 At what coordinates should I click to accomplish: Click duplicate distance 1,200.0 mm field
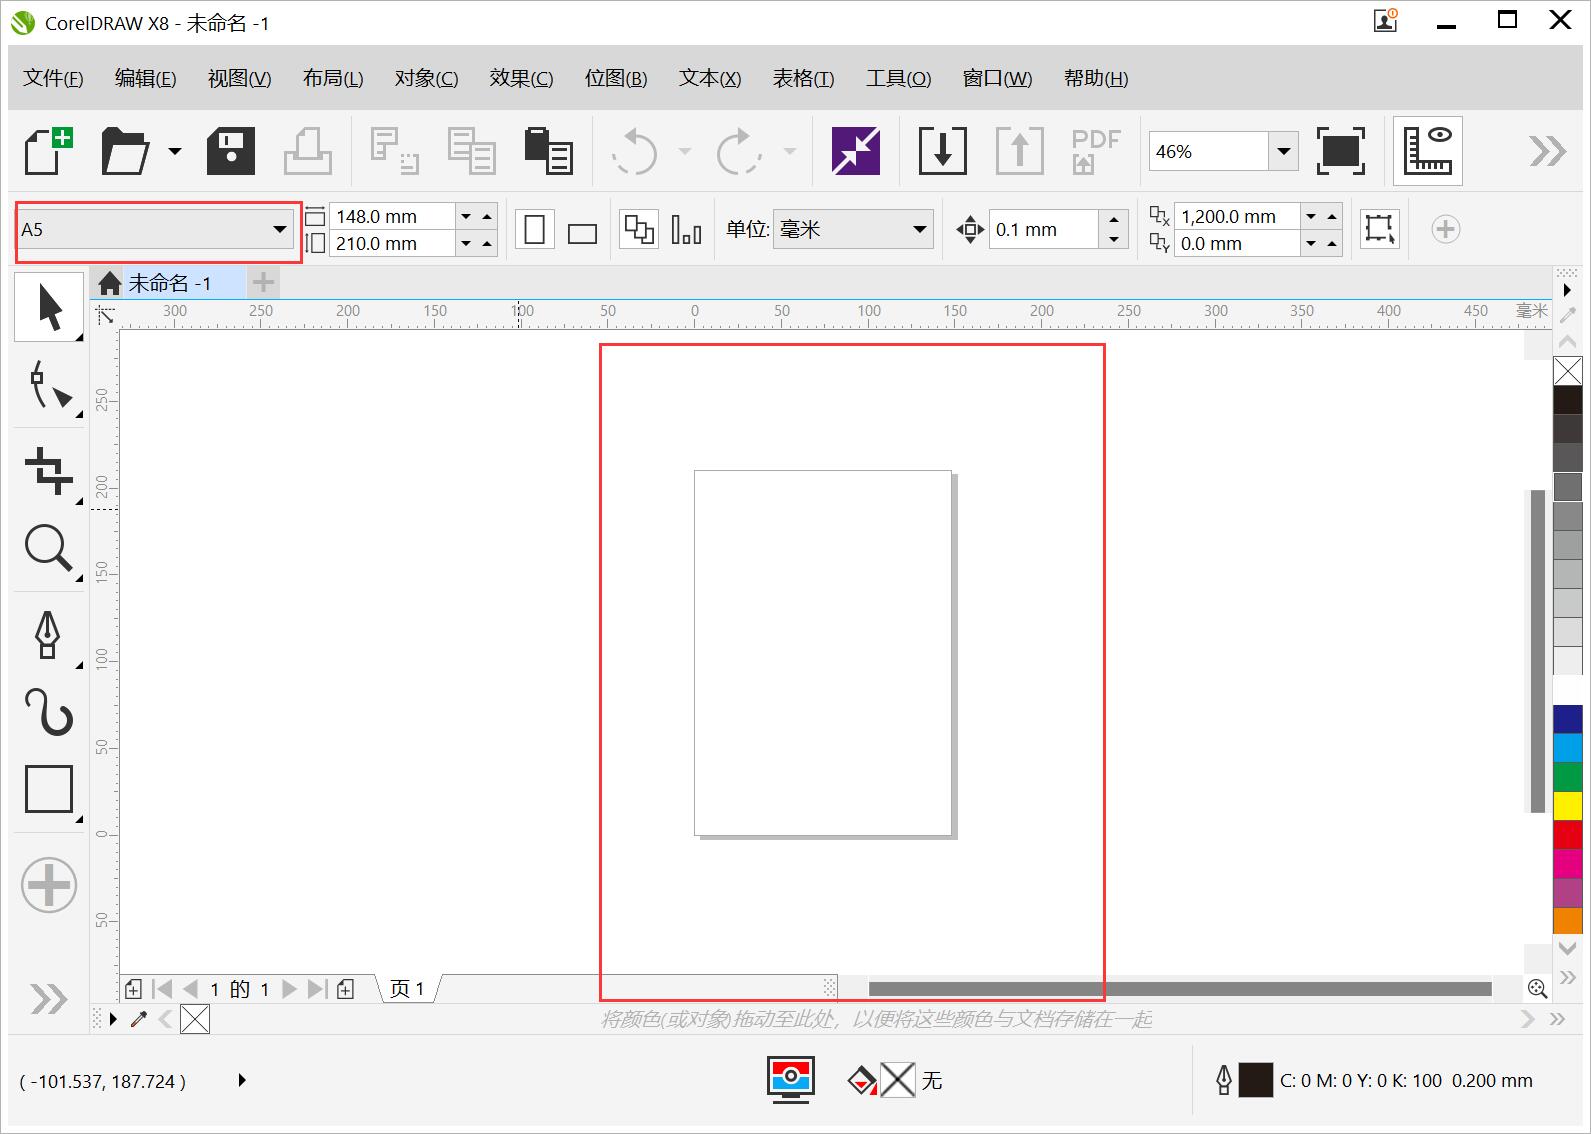1237,216
